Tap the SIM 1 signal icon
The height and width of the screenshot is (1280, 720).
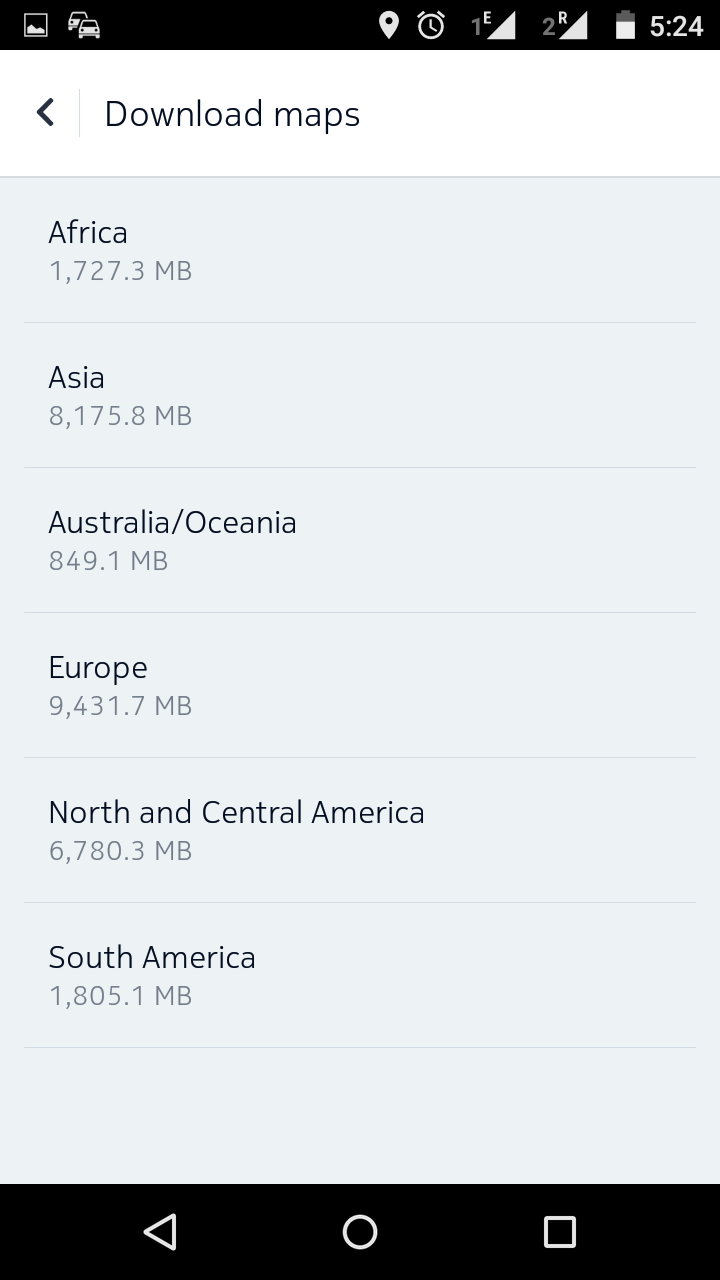494,25
